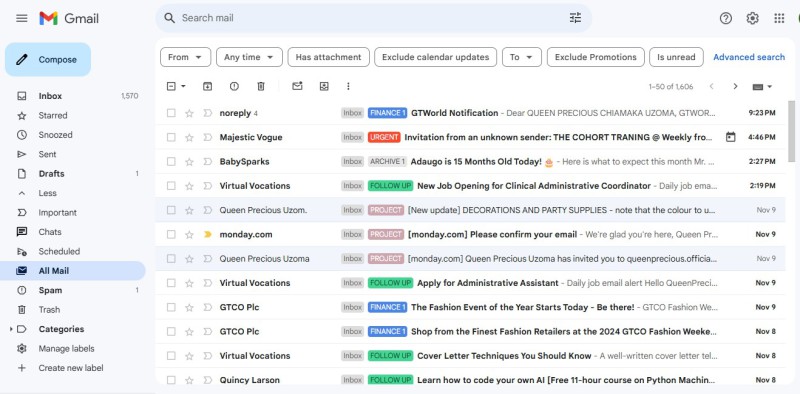Open the input tools keyboard dropdown
800x394 pixels.
pyautogui.click(x=763, y=87)
